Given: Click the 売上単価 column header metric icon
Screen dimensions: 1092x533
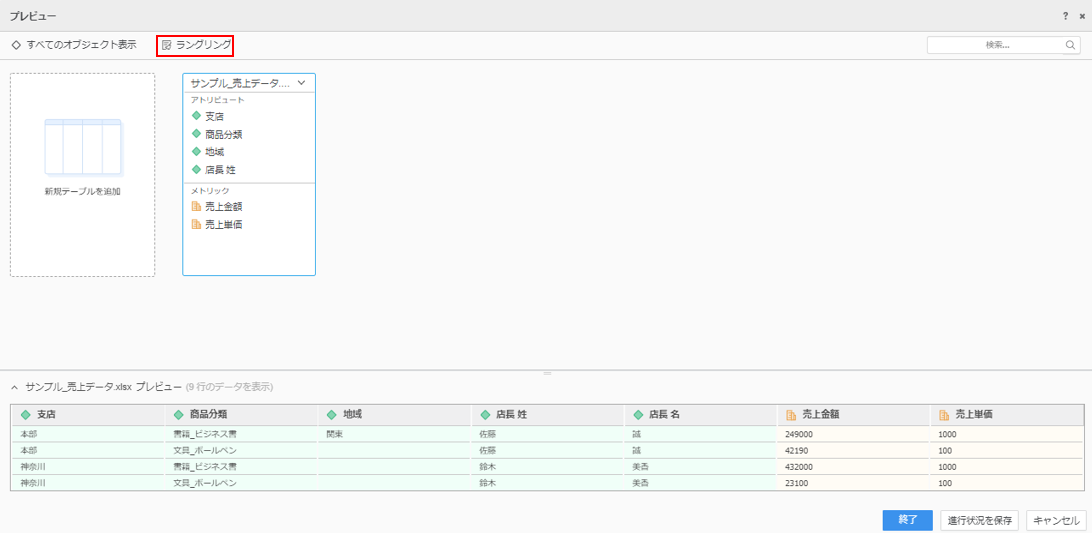Looking at the screenshot, I should point(944,415).
